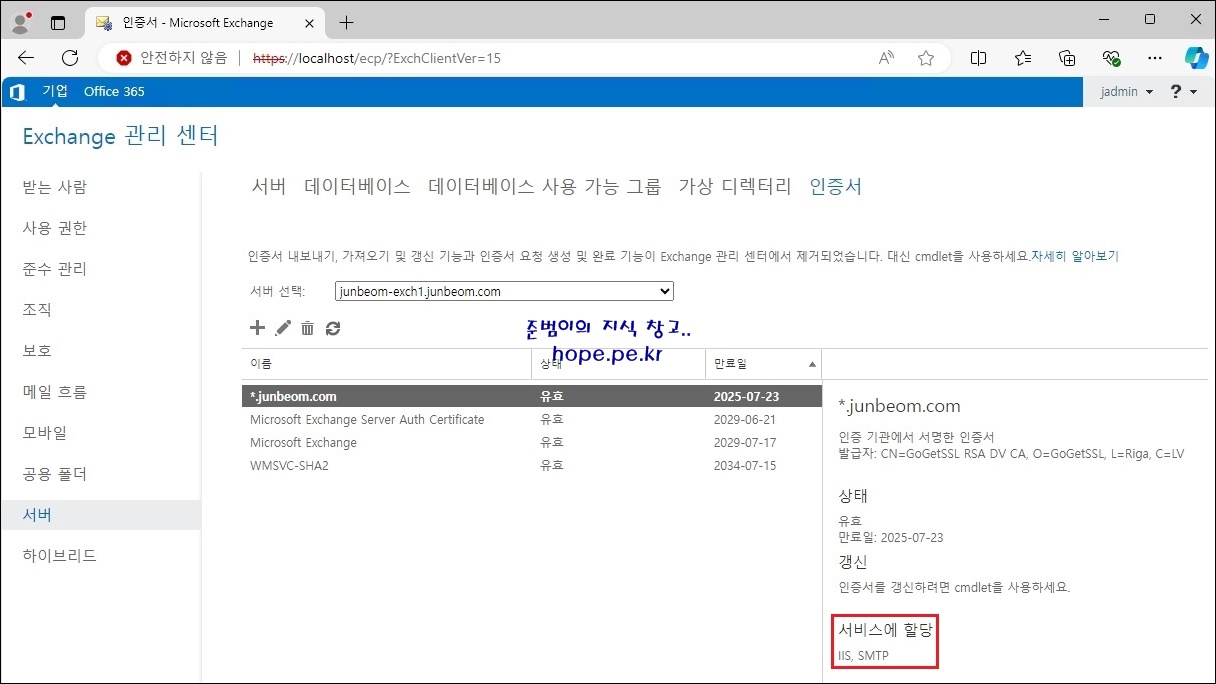This screenshot has height=684, width=1216.
Task: Click the delete trash icon
Action: click(308, 328)
